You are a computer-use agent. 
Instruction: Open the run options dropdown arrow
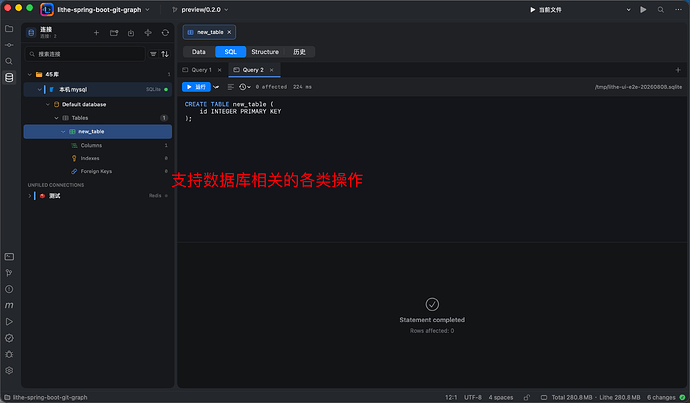[216, 87]
